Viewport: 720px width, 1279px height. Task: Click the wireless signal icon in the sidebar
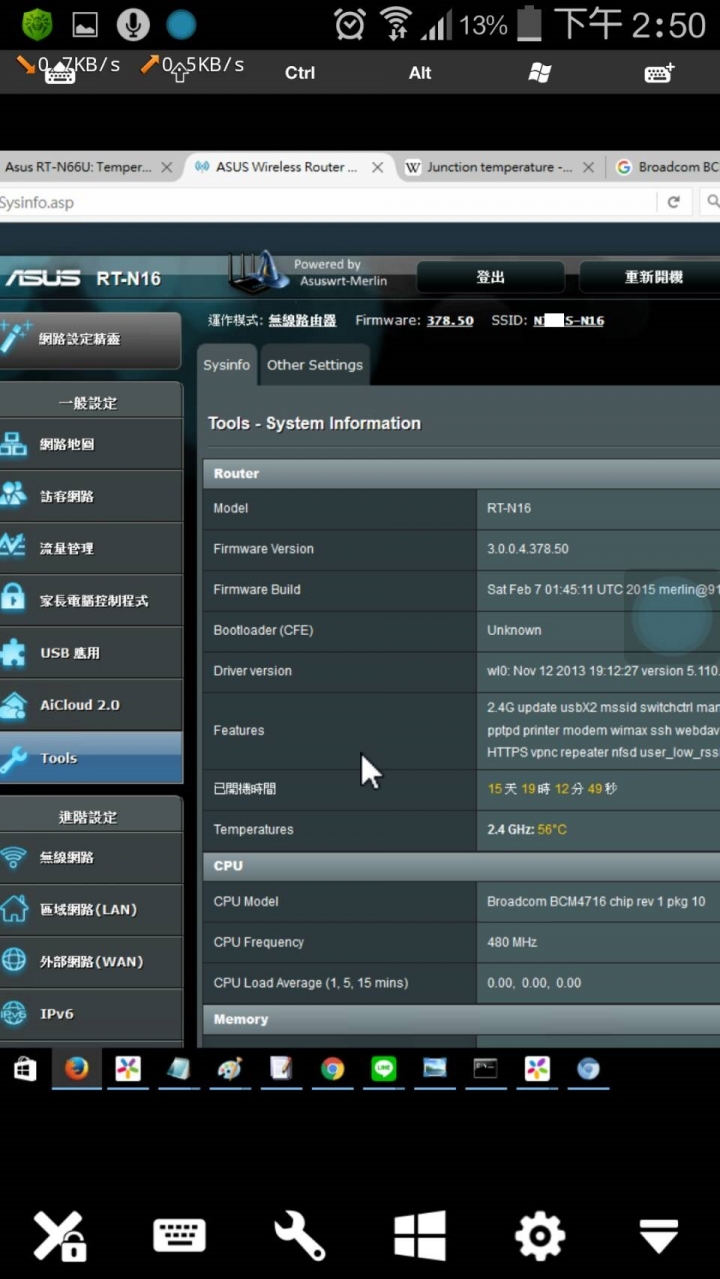(x=13, y=857)
